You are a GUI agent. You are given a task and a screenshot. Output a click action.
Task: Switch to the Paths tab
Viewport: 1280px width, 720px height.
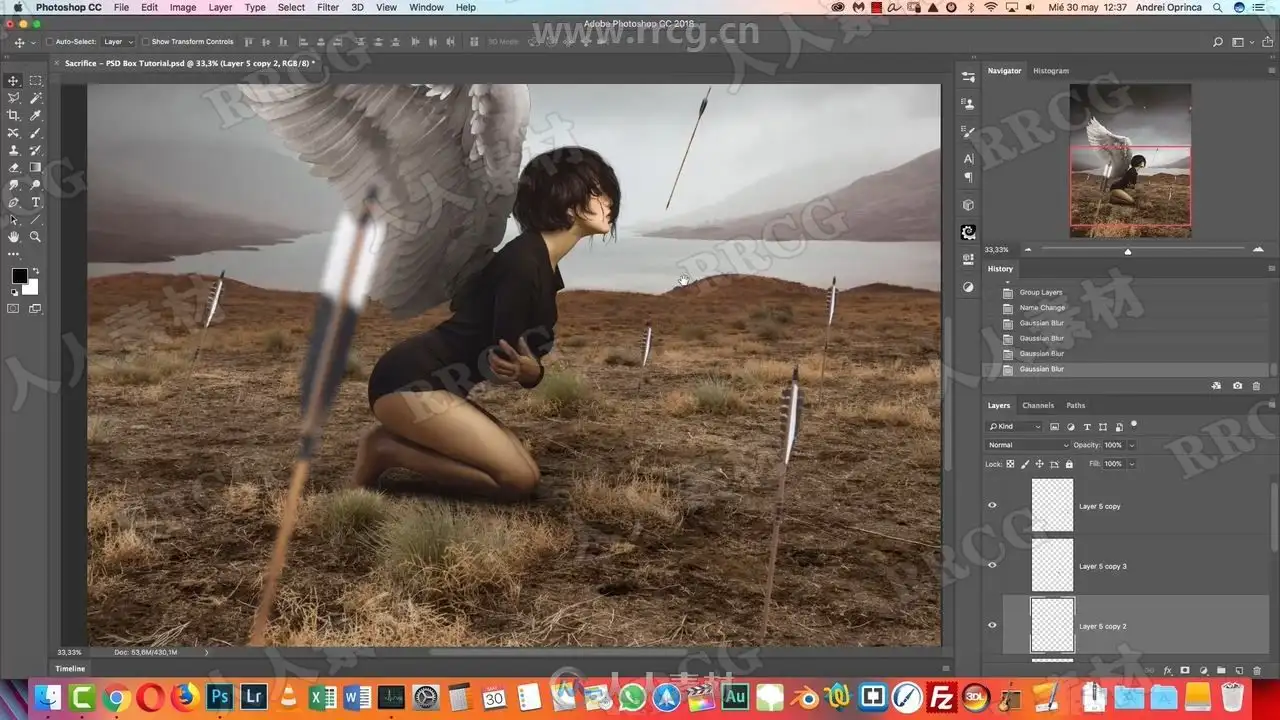[x=1075, y=405]
